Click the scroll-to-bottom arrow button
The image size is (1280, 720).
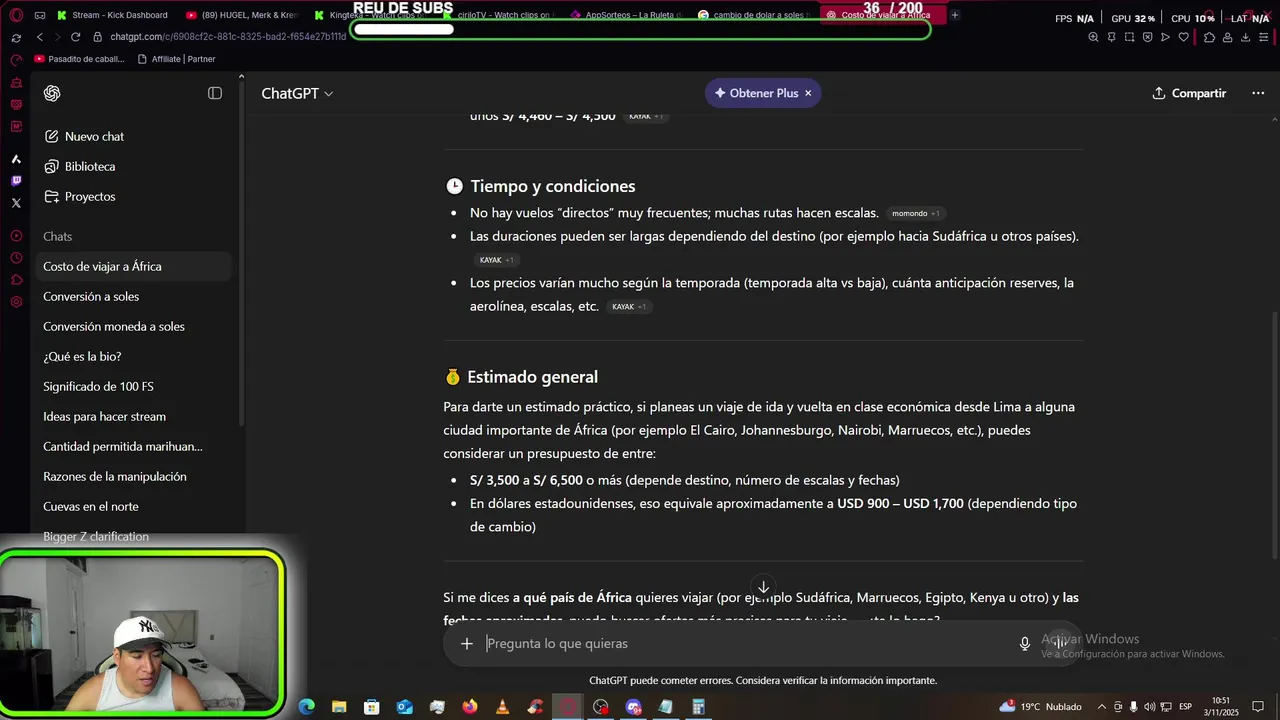coord(763,587)
